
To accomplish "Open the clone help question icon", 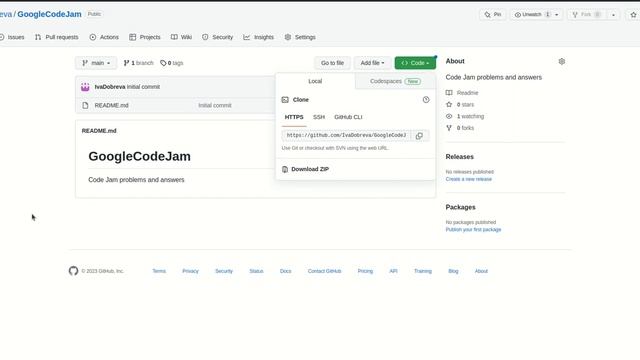I will click(426, 100).
